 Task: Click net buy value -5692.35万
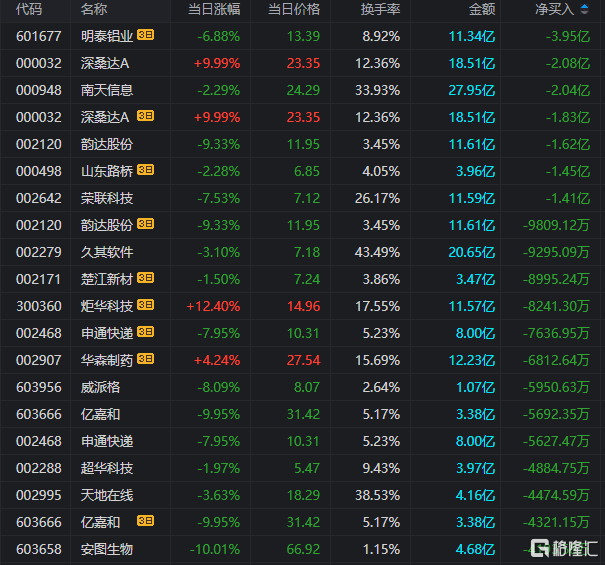pyautogui.click(x=556, y=414)
